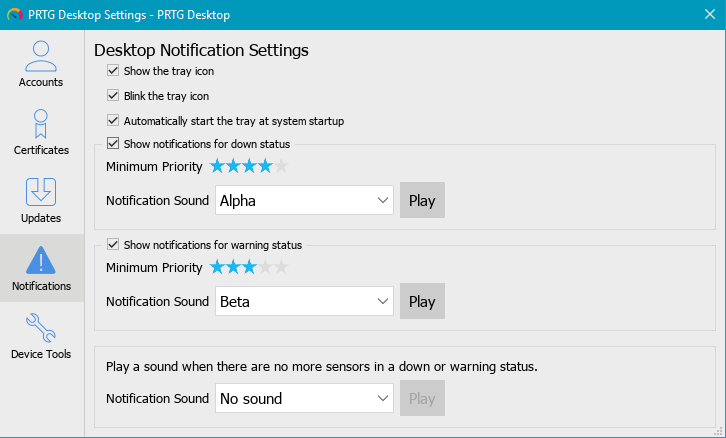Set warning status priority to one star
Viewport: 726px width, 438px height.
(x=217, y=267)
